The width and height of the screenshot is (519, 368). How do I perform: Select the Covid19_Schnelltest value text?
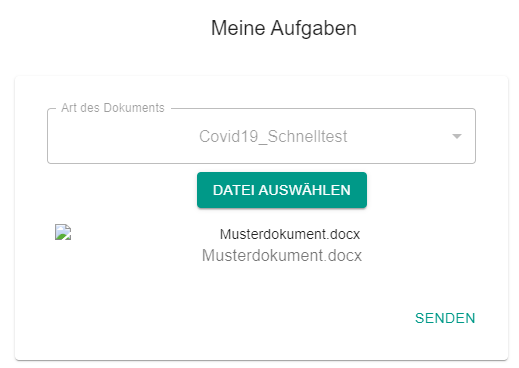coord(273,136)
